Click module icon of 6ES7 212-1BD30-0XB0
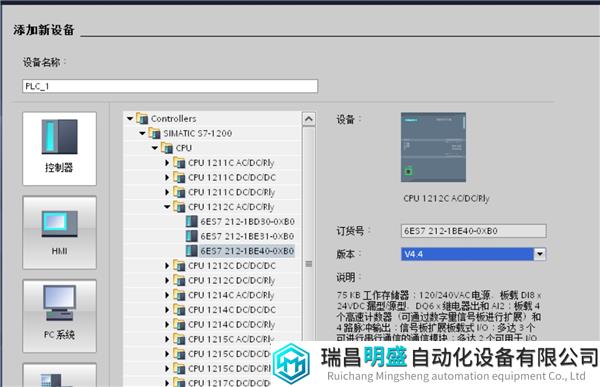The image size is (600, 387). pyautogui.click(x=191, y=221)
